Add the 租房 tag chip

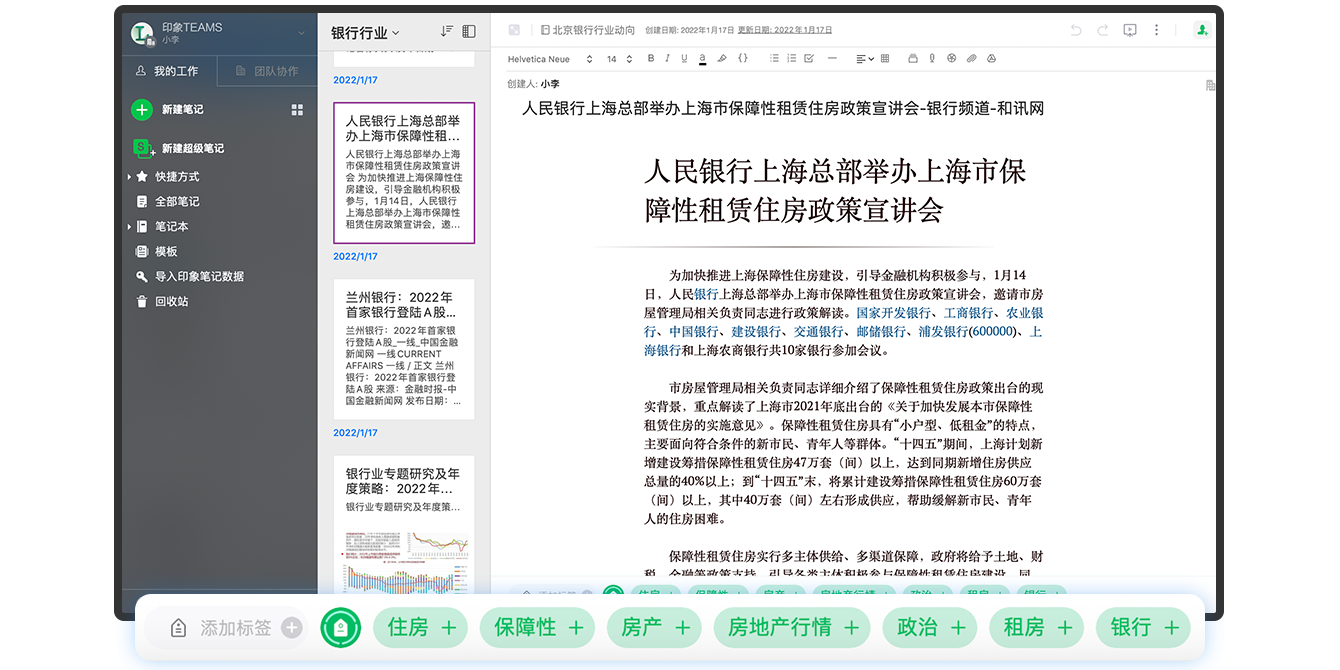click(1037, 628)
